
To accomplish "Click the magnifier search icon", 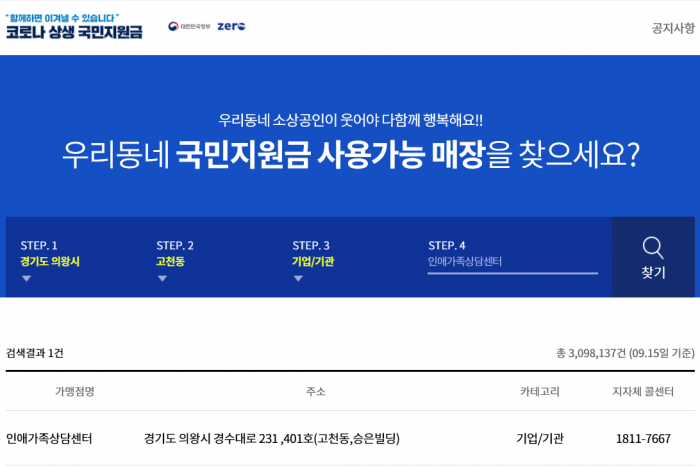I will click(653, 248).
